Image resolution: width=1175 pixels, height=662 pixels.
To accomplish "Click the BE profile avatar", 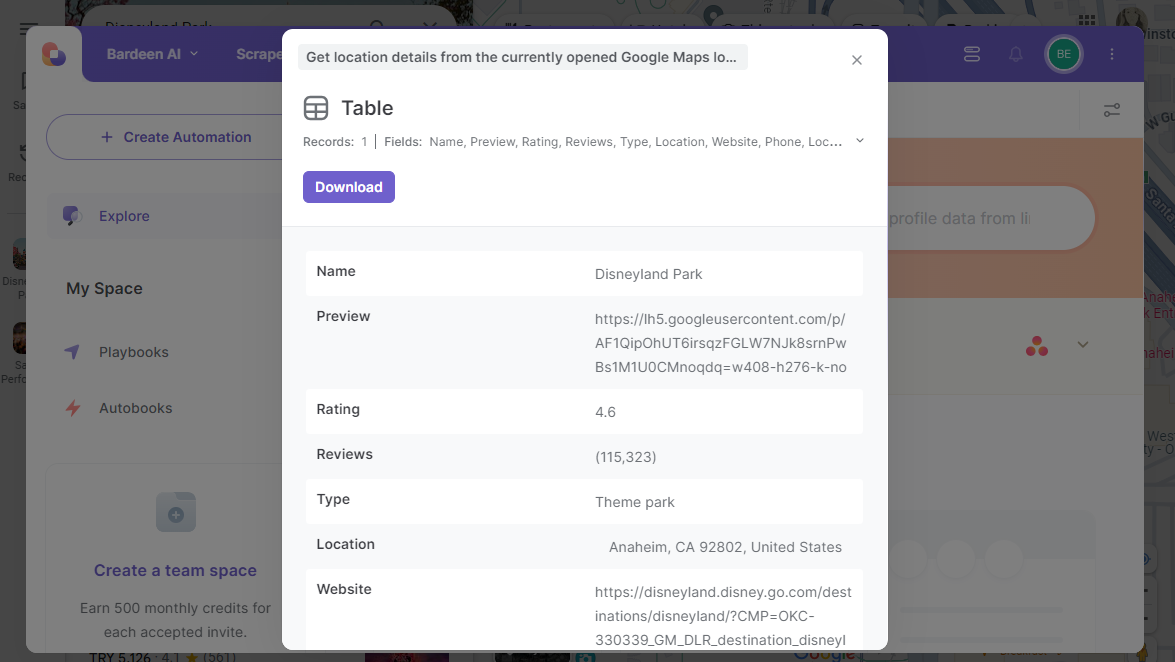I will tap(1063, 54).
